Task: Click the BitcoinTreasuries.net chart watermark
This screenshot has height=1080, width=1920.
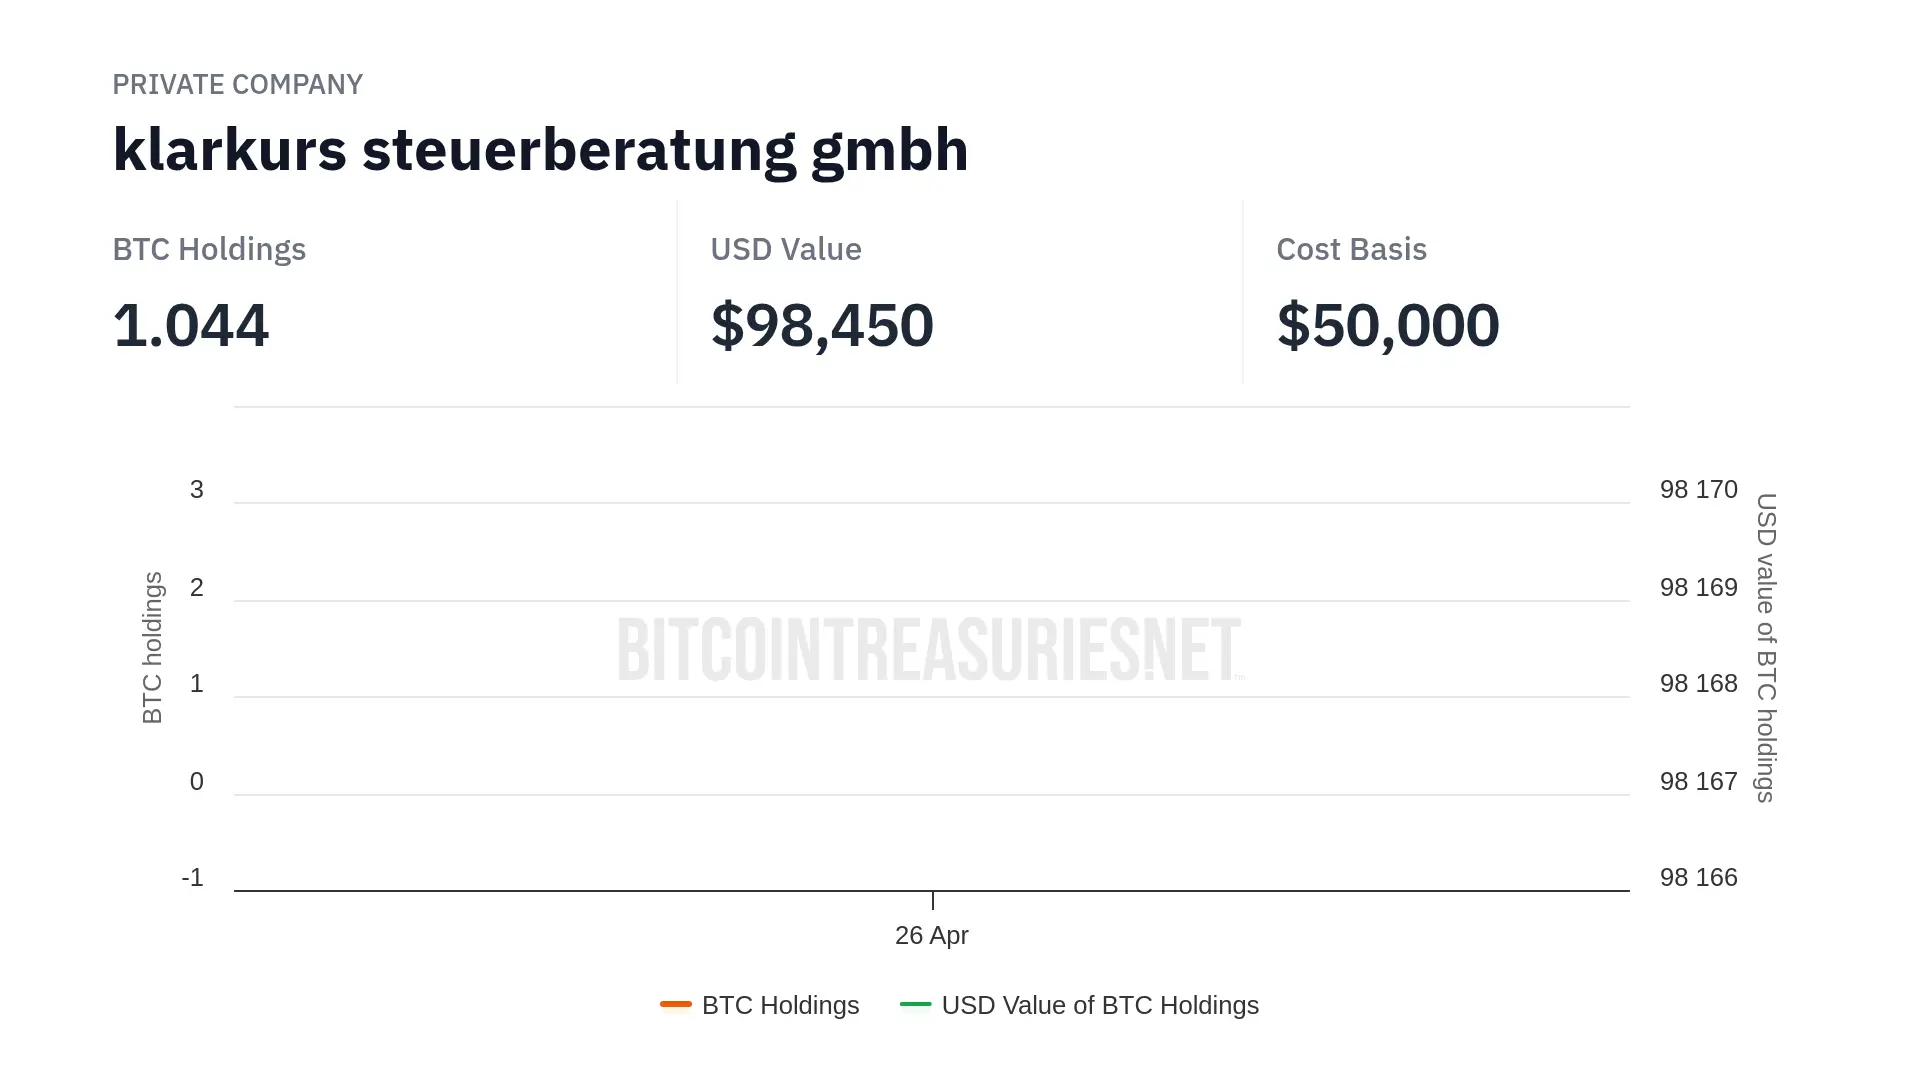Action: click(x=930, y=649)
